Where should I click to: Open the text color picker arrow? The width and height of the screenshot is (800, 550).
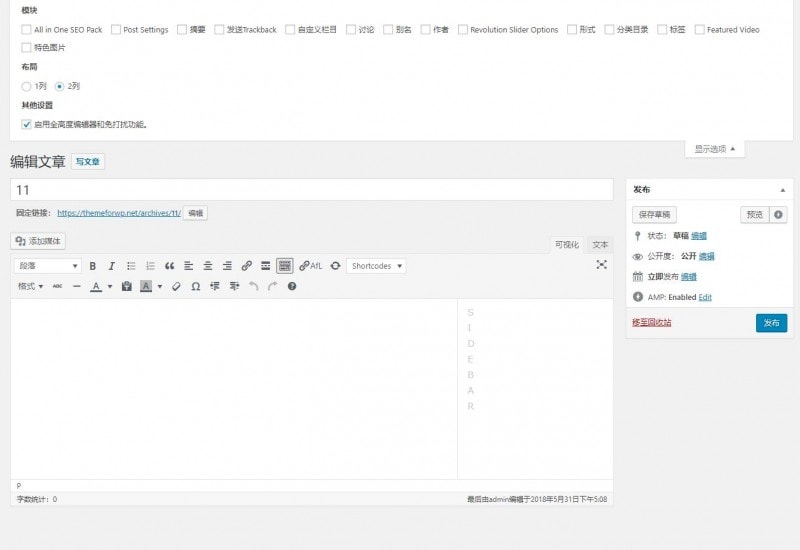pos(110,286)
